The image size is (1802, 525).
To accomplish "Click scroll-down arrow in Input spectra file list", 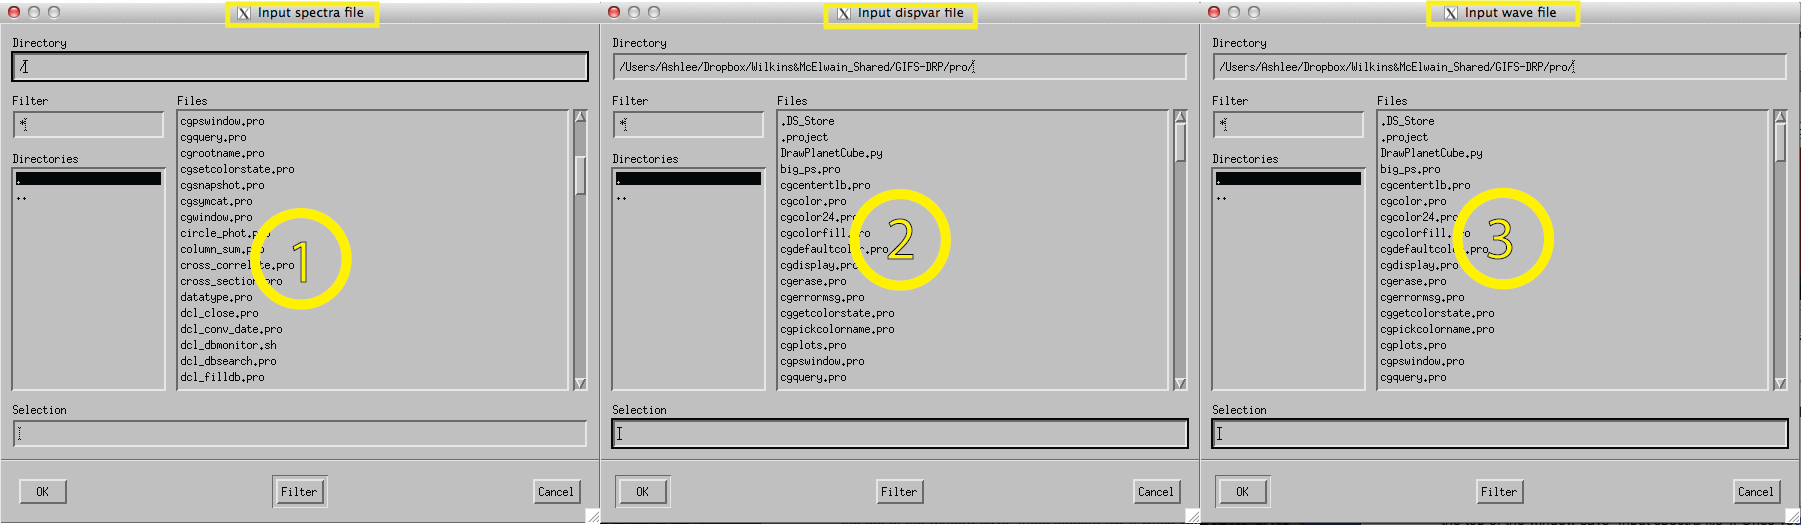I will [x=580, y=383].
